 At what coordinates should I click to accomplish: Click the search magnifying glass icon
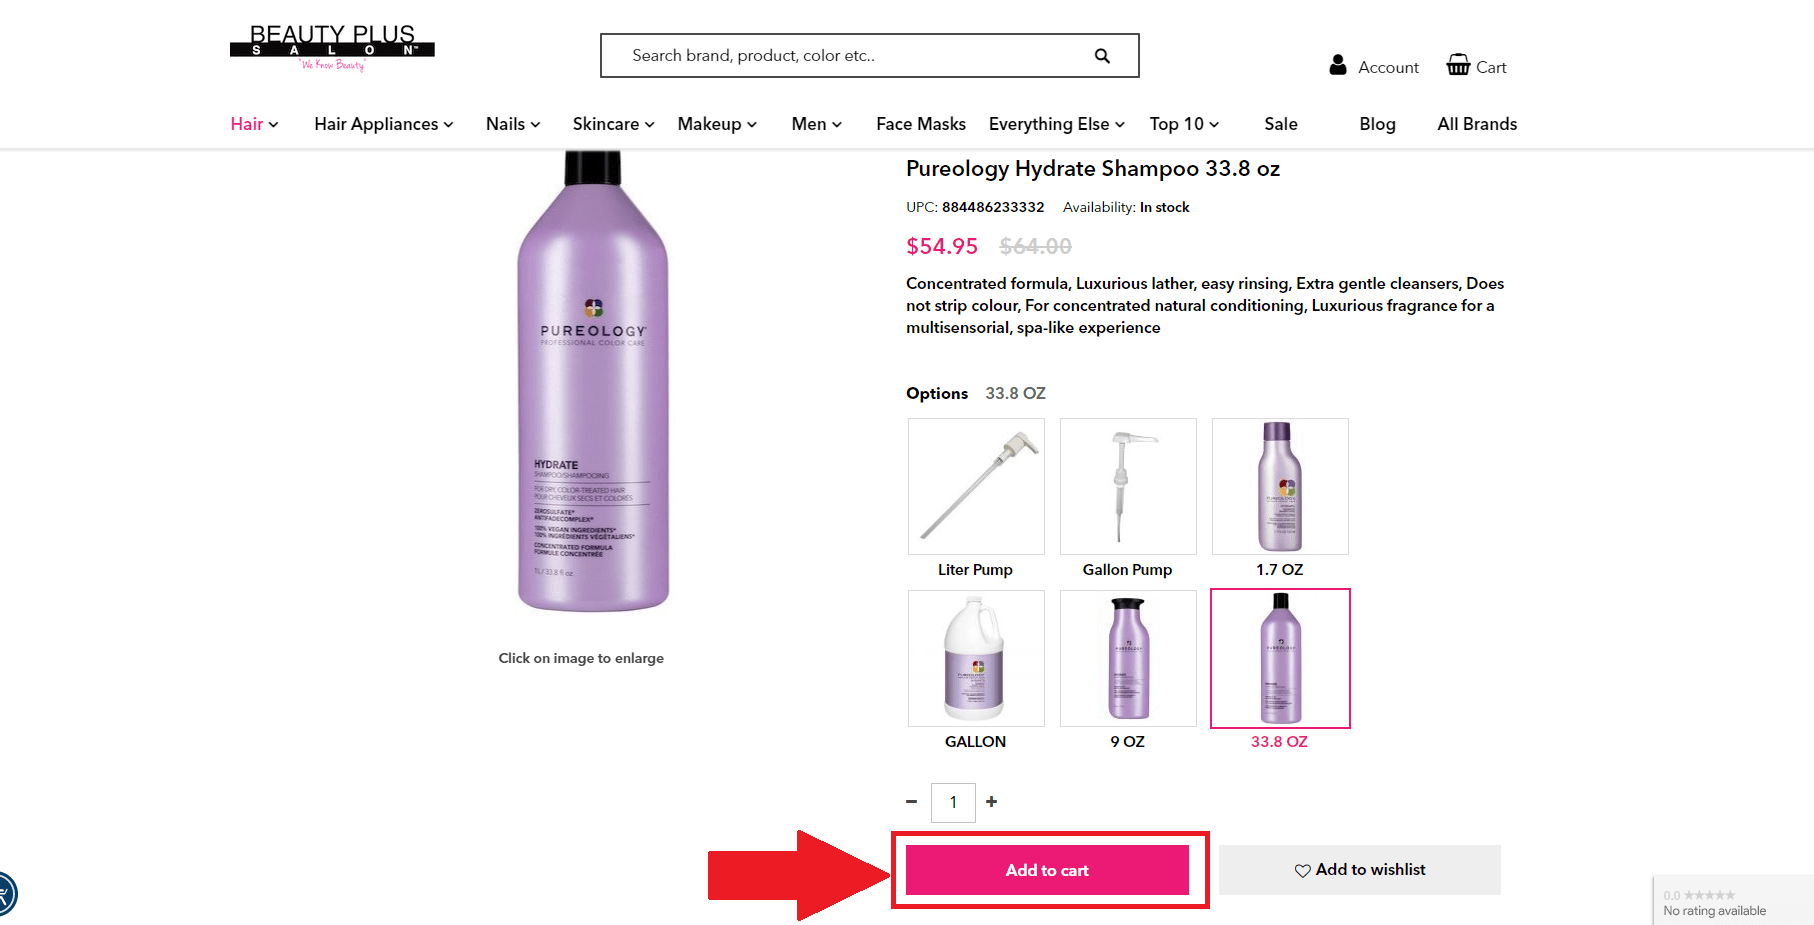[x=1102, y=56]
